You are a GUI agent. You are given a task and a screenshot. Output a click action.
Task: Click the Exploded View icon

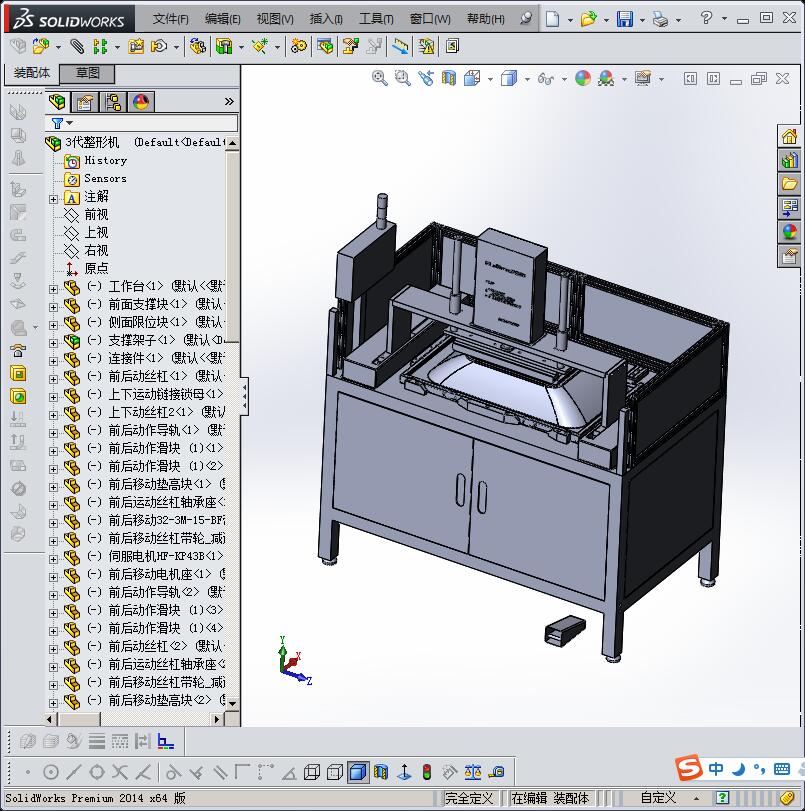point(350,47)
